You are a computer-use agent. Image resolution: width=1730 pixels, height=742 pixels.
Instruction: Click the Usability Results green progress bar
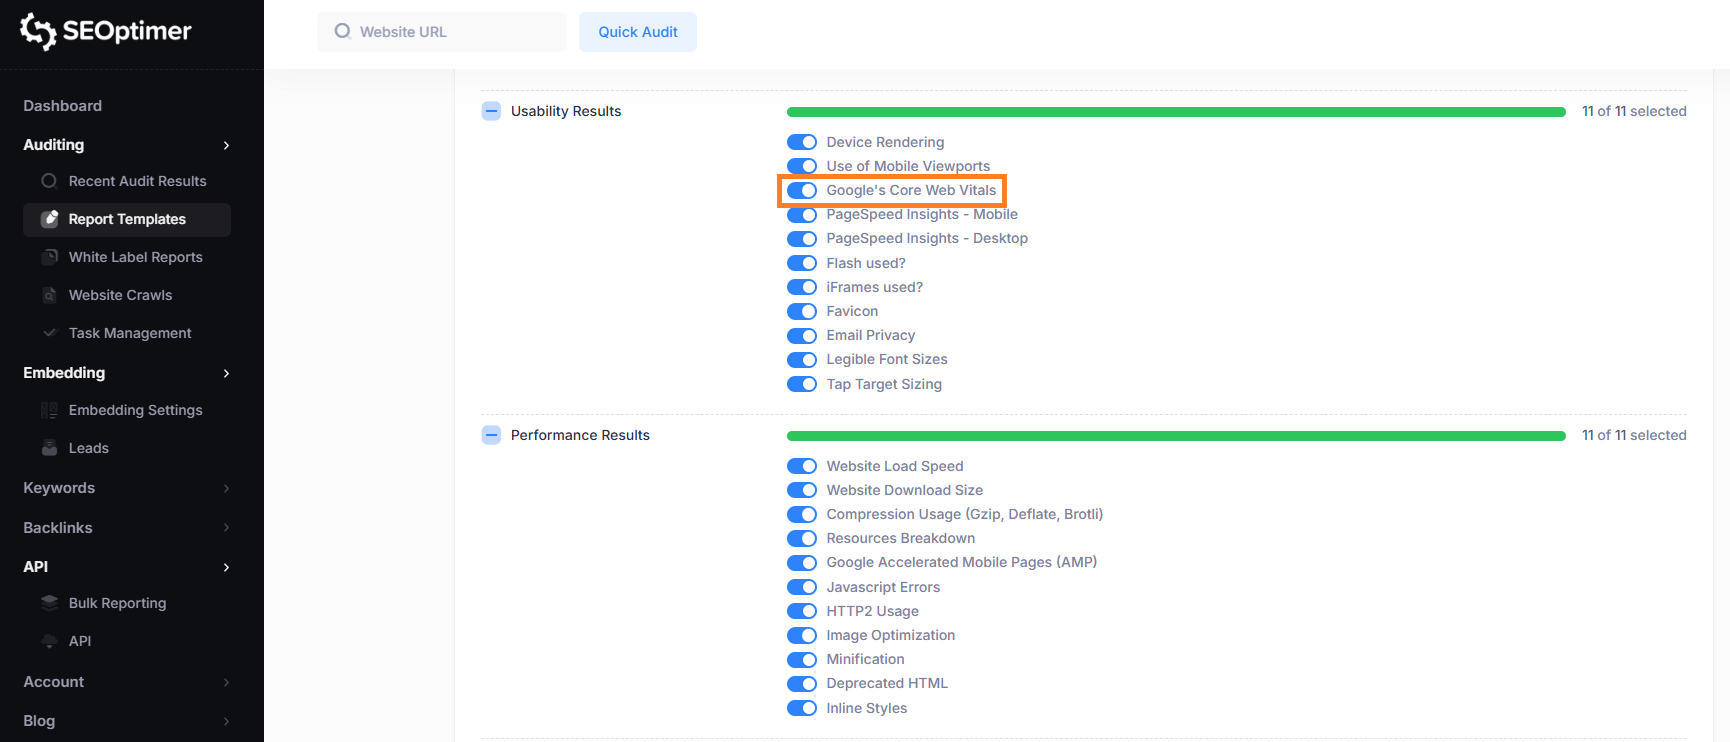1175,112
